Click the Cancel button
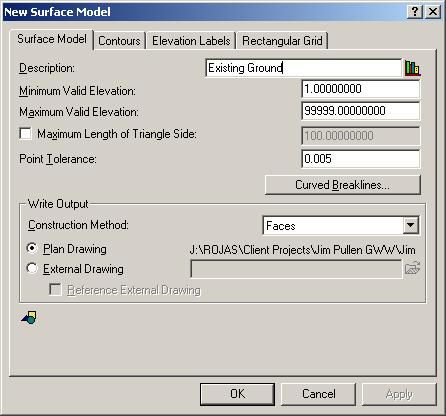 tap(318, 394)
